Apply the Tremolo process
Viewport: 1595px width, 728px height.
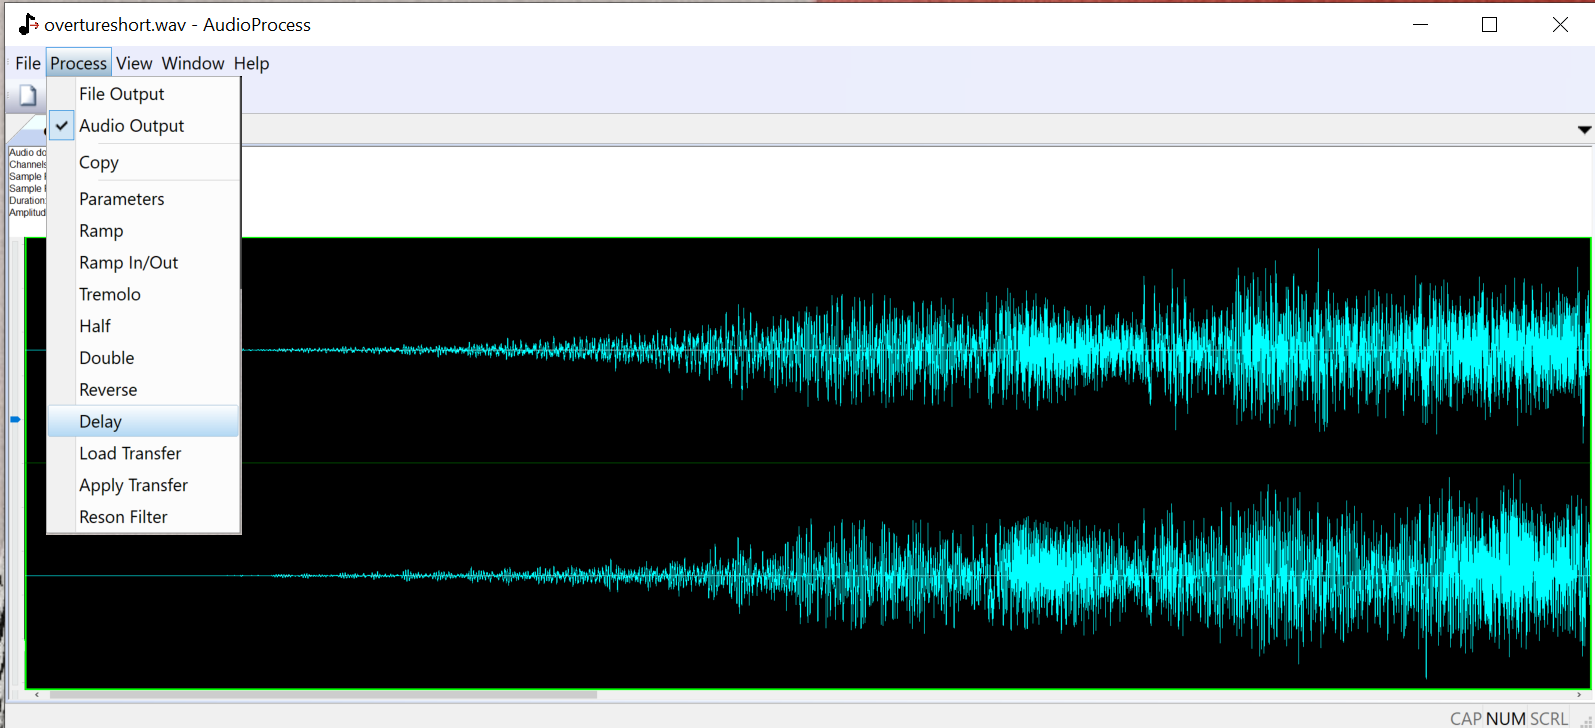110,295
